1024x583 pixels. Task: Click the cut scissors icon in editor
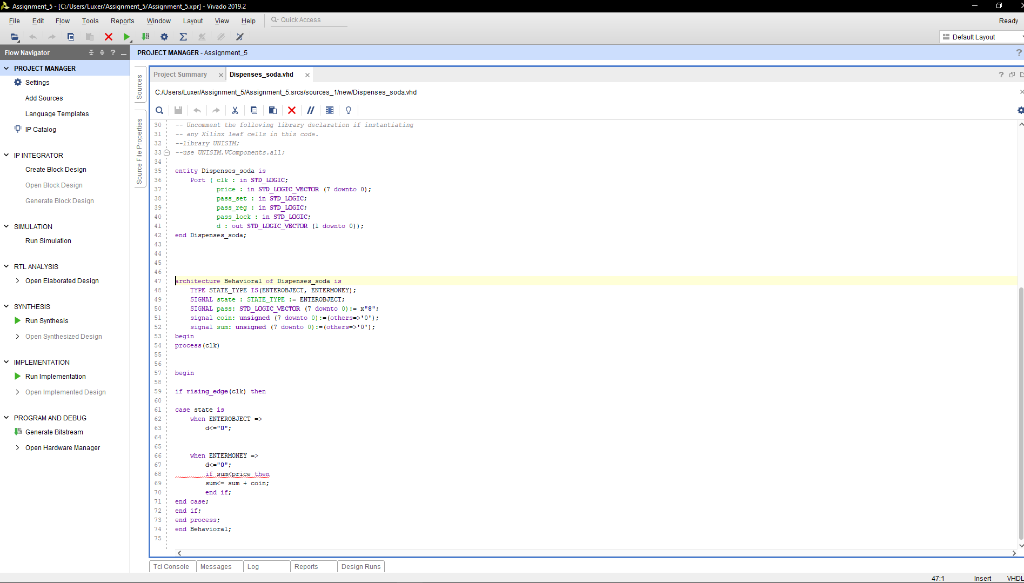[235, 110]
